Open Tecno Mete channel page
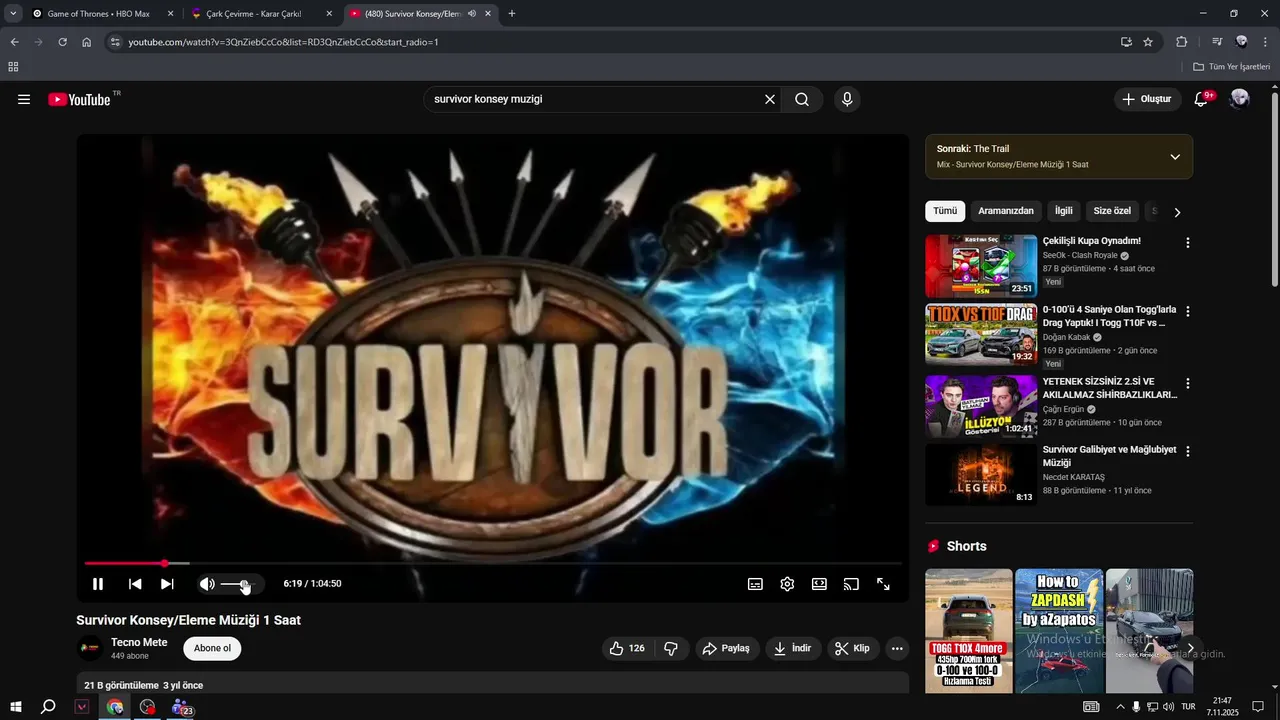 (x=139, y=642)
